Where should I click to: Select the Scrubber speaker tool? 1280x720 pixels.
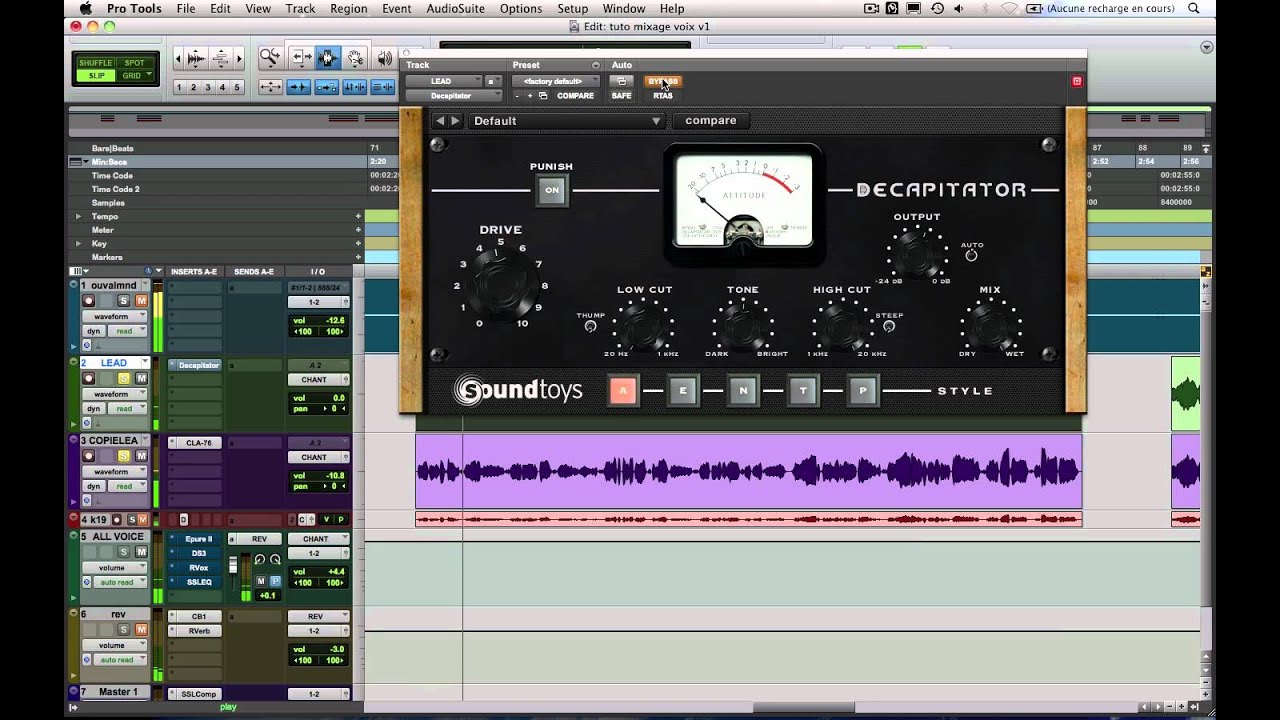[384, 58]
